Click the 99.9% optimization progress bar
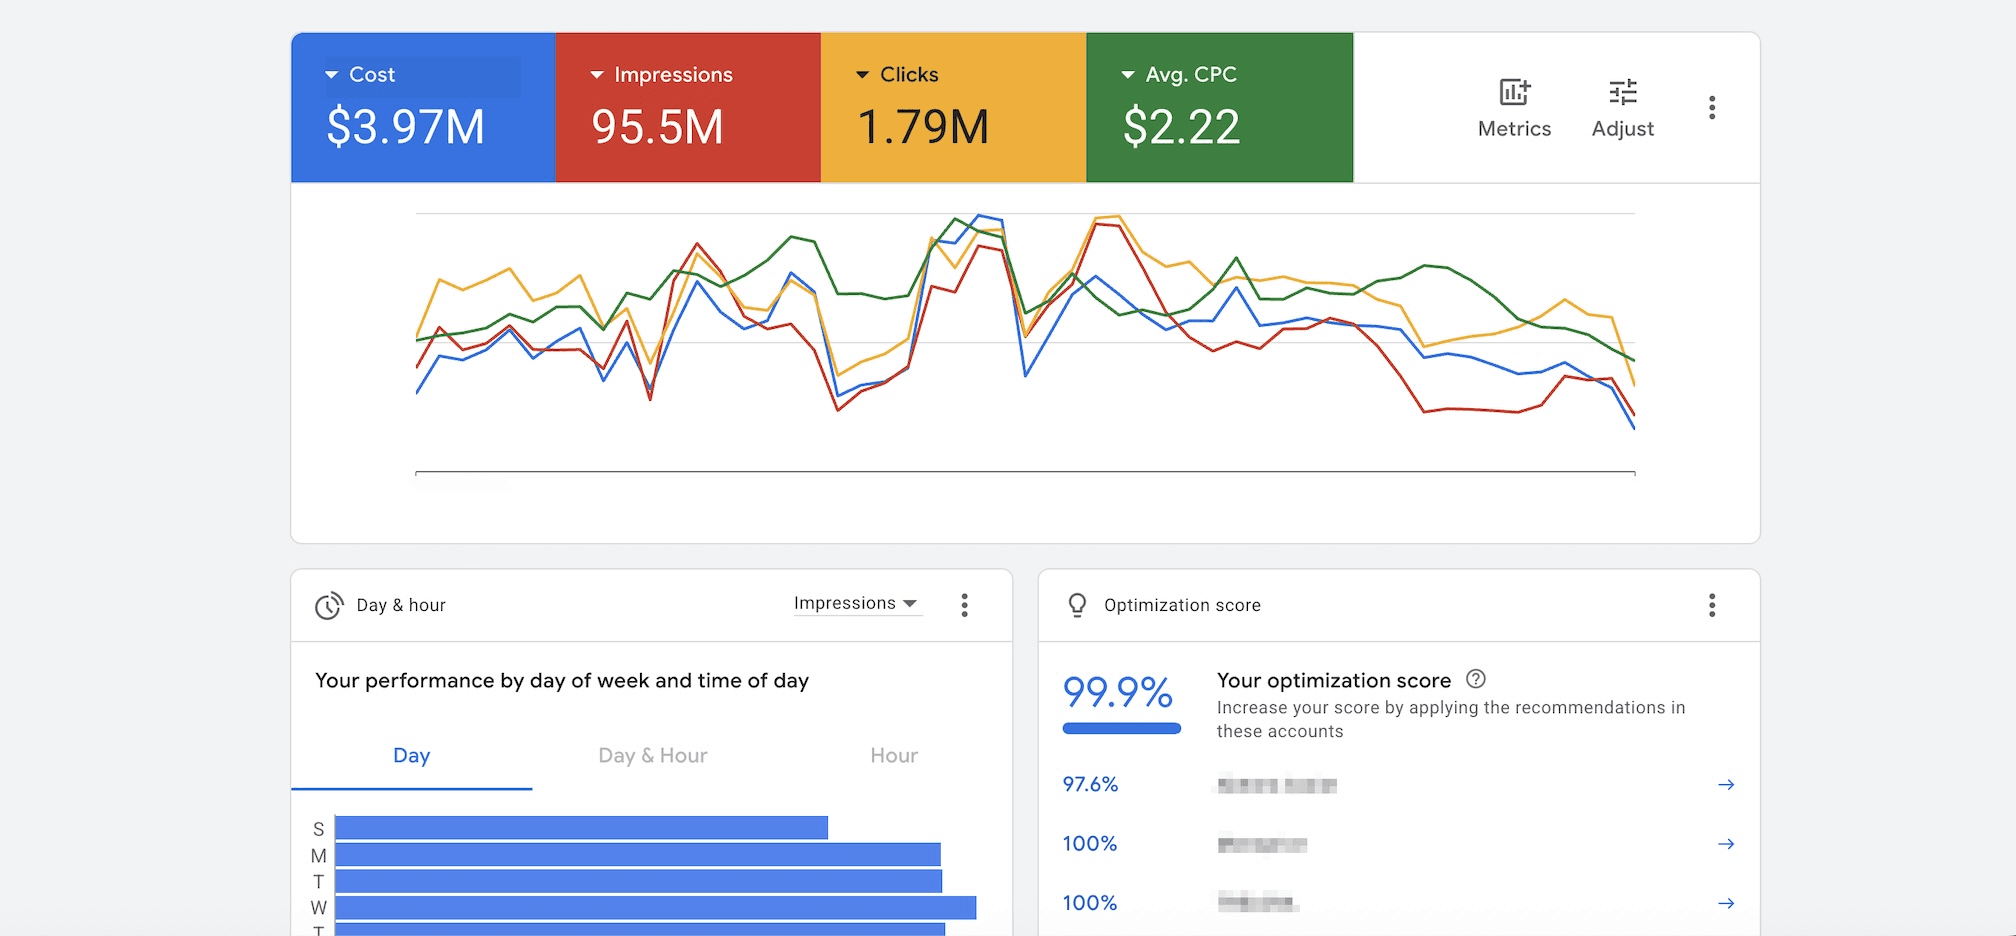The width and height of the screenshot is (2016, 936). point(1122,729)
